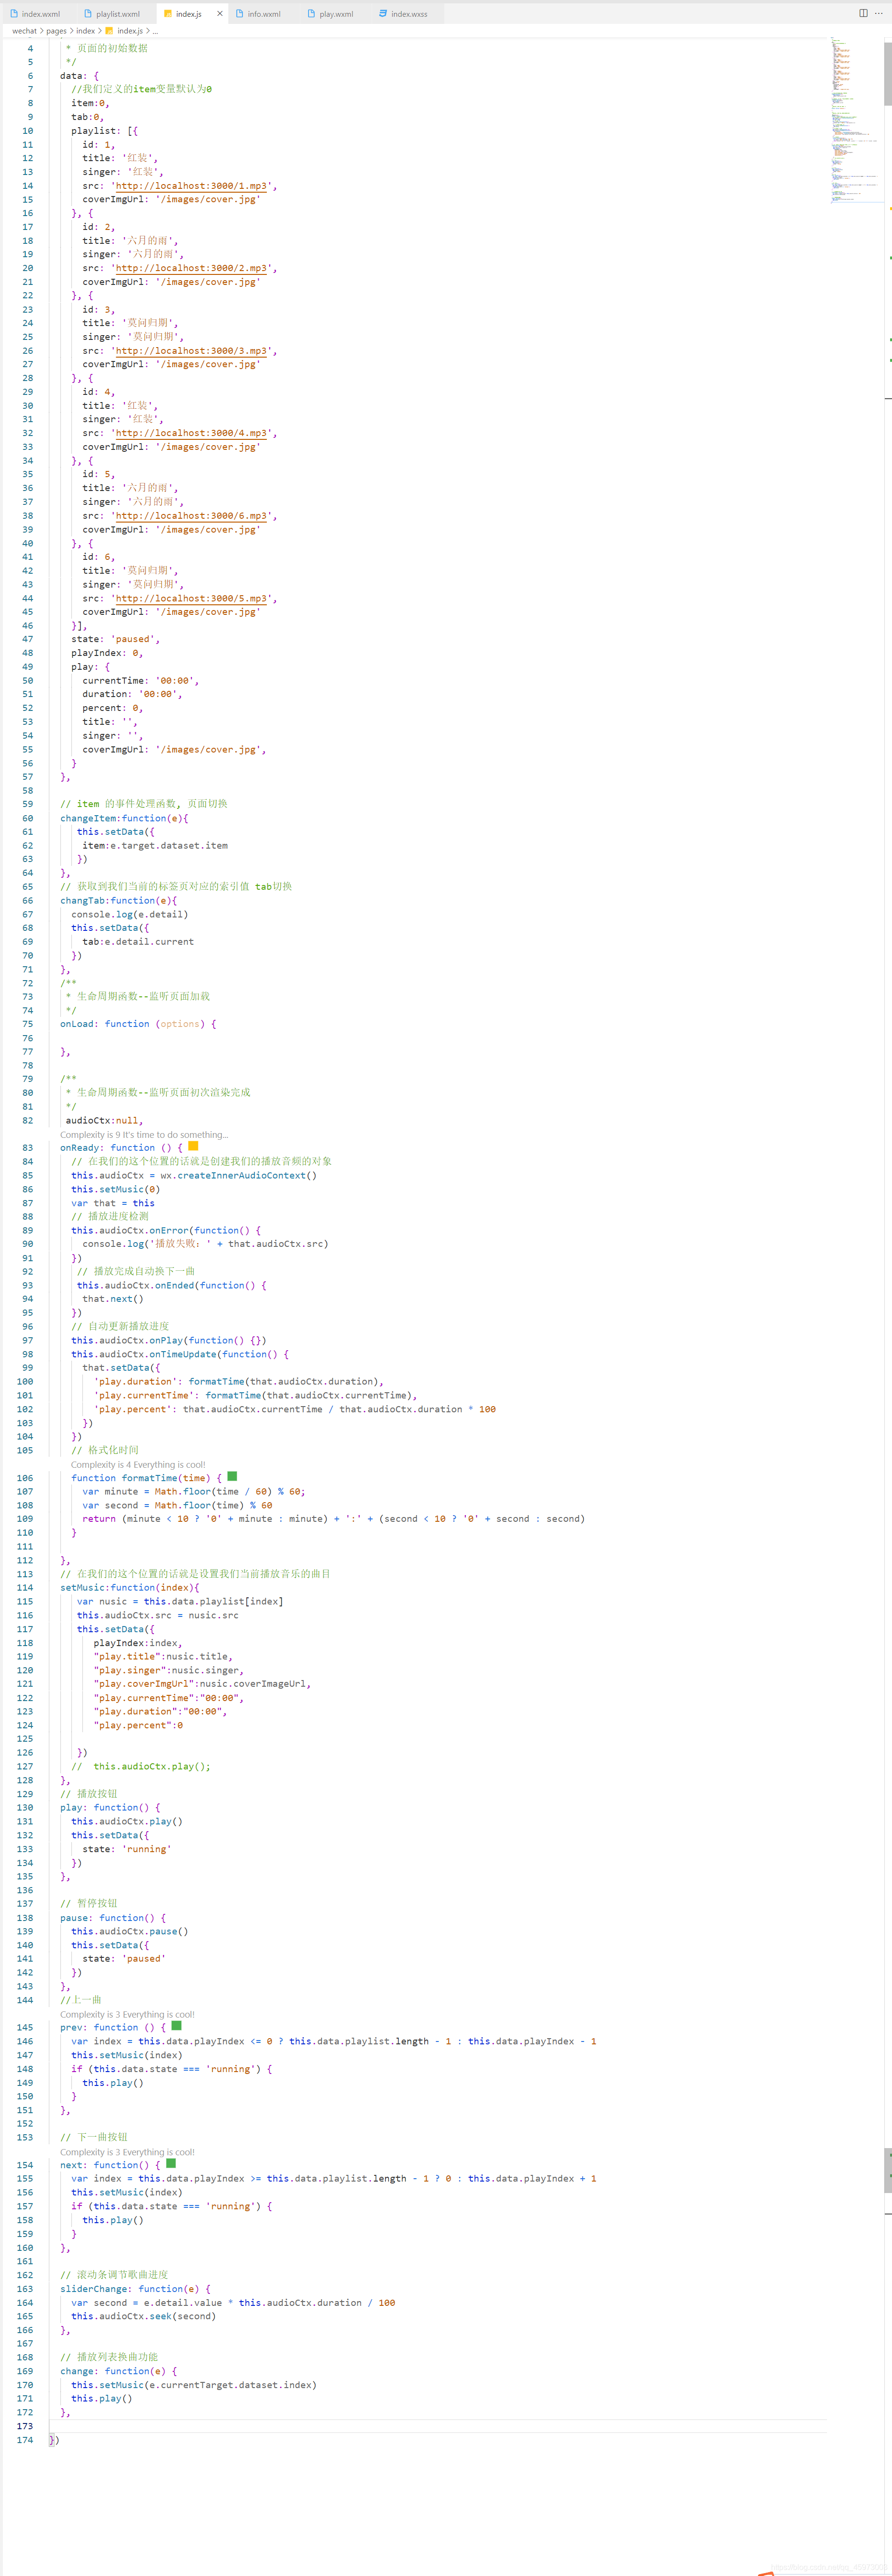The width and height of the screenshot is (892, 2576).
Task: Click the split editor icon
Action: (863, 13)
